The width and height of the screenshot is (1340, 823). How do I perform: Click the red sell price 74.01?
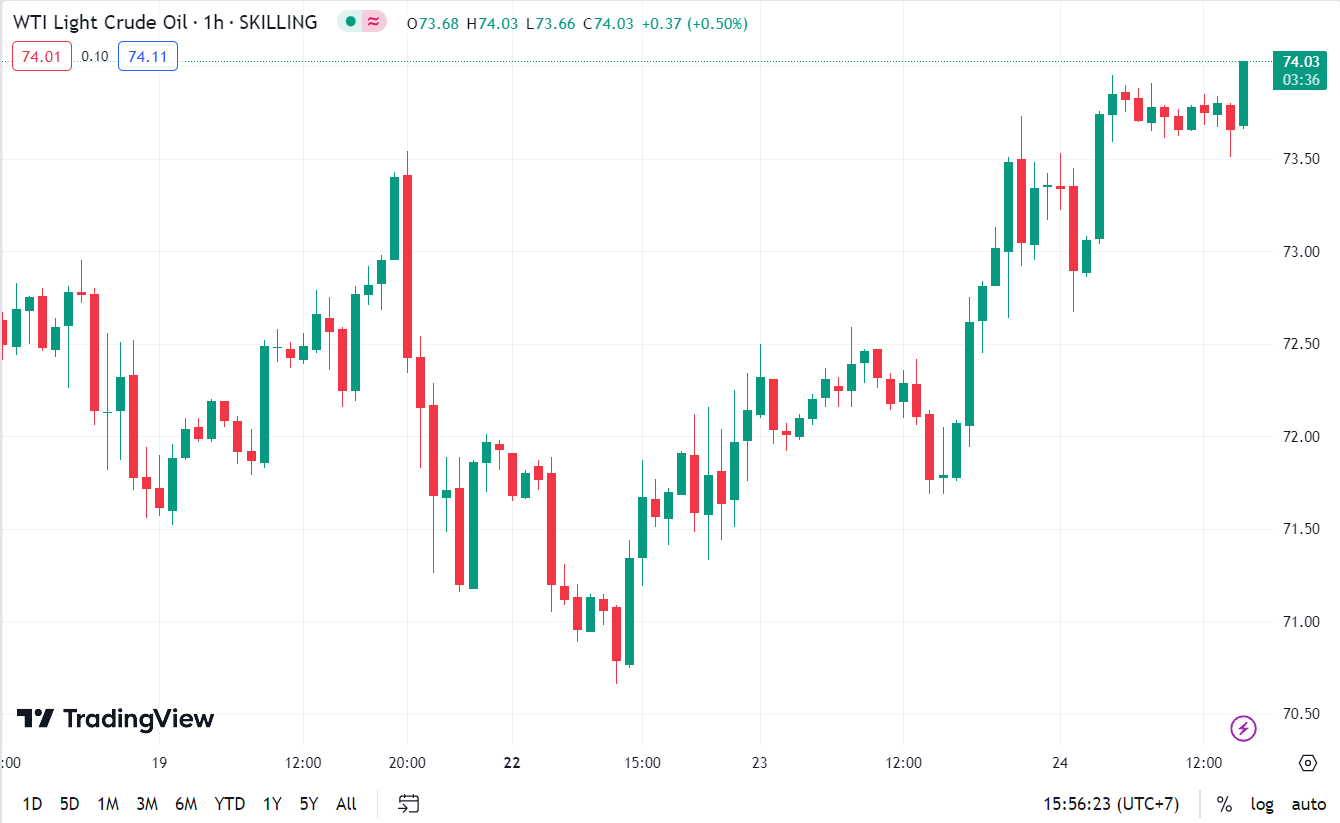pos(41,57)
